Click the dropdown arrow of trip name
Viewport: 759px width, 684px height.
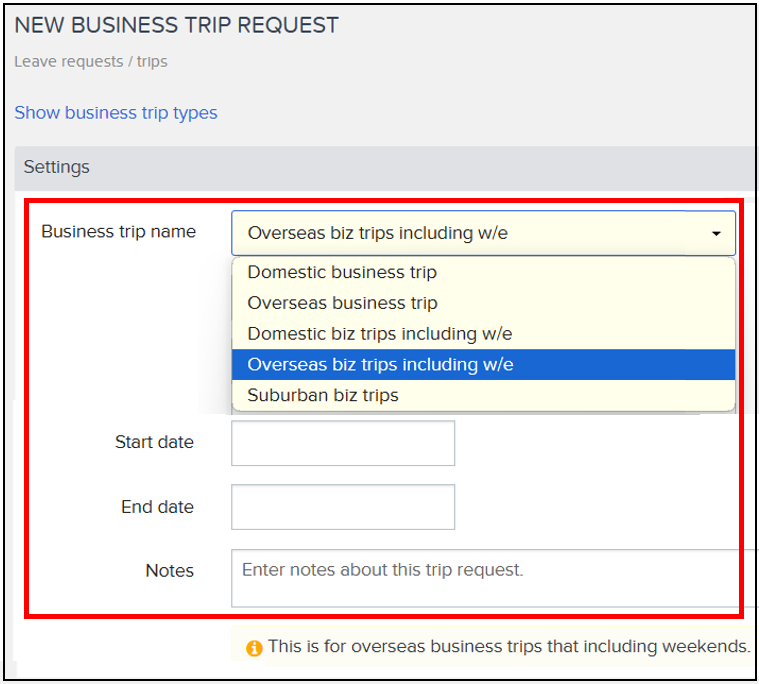[x=716, y=233]
